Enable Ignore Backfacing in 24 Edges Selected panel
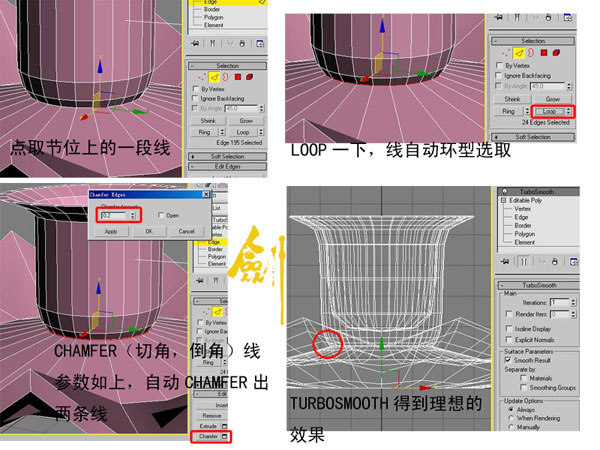This screenshot has width=600, height=450. [499, 75]
